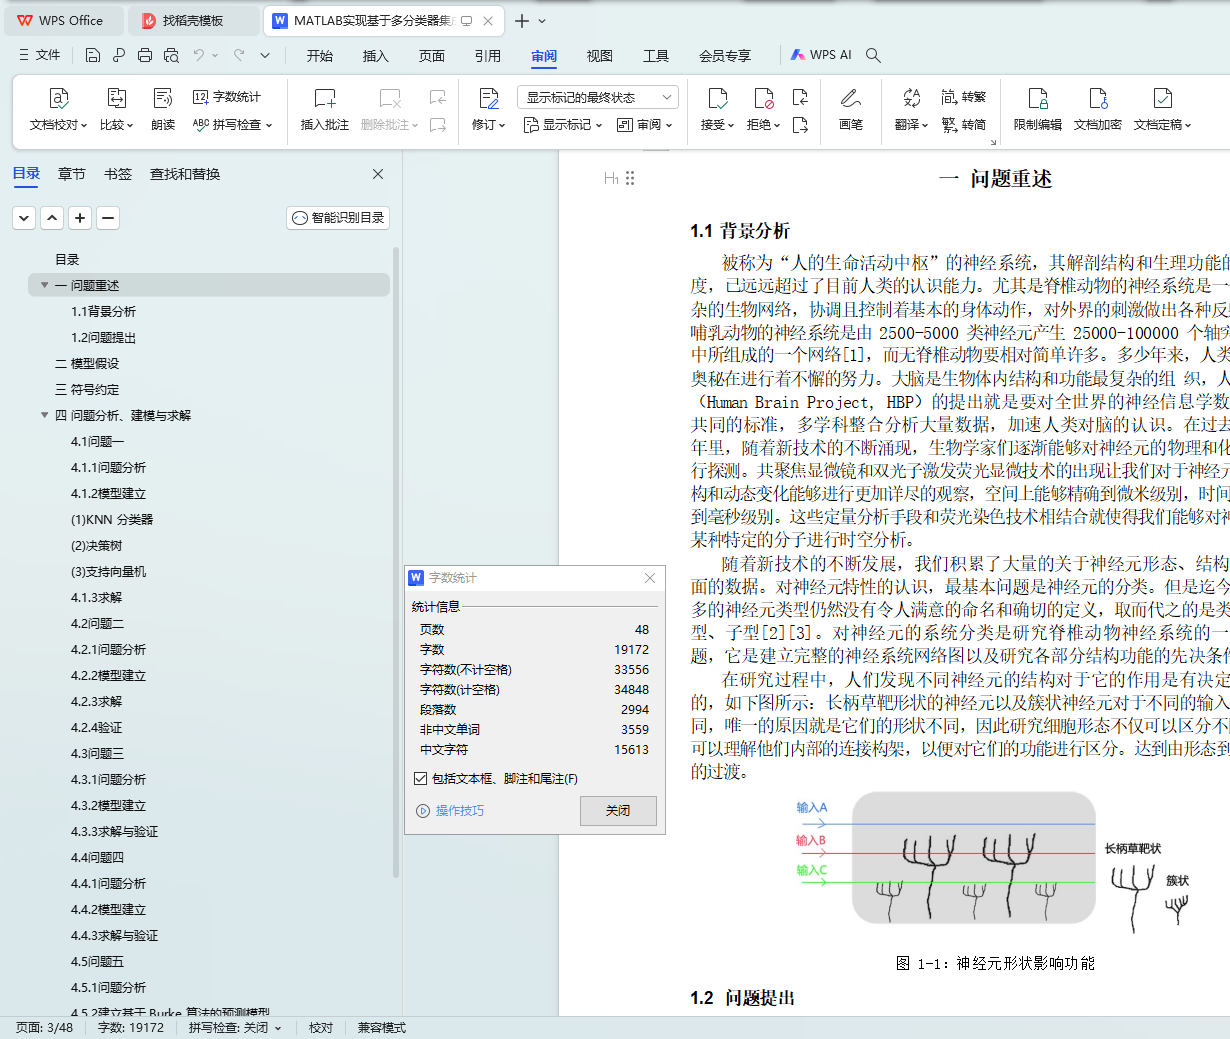Click new tab plus button
This screenshot has width=1230, height=1039.
point(522,20)
